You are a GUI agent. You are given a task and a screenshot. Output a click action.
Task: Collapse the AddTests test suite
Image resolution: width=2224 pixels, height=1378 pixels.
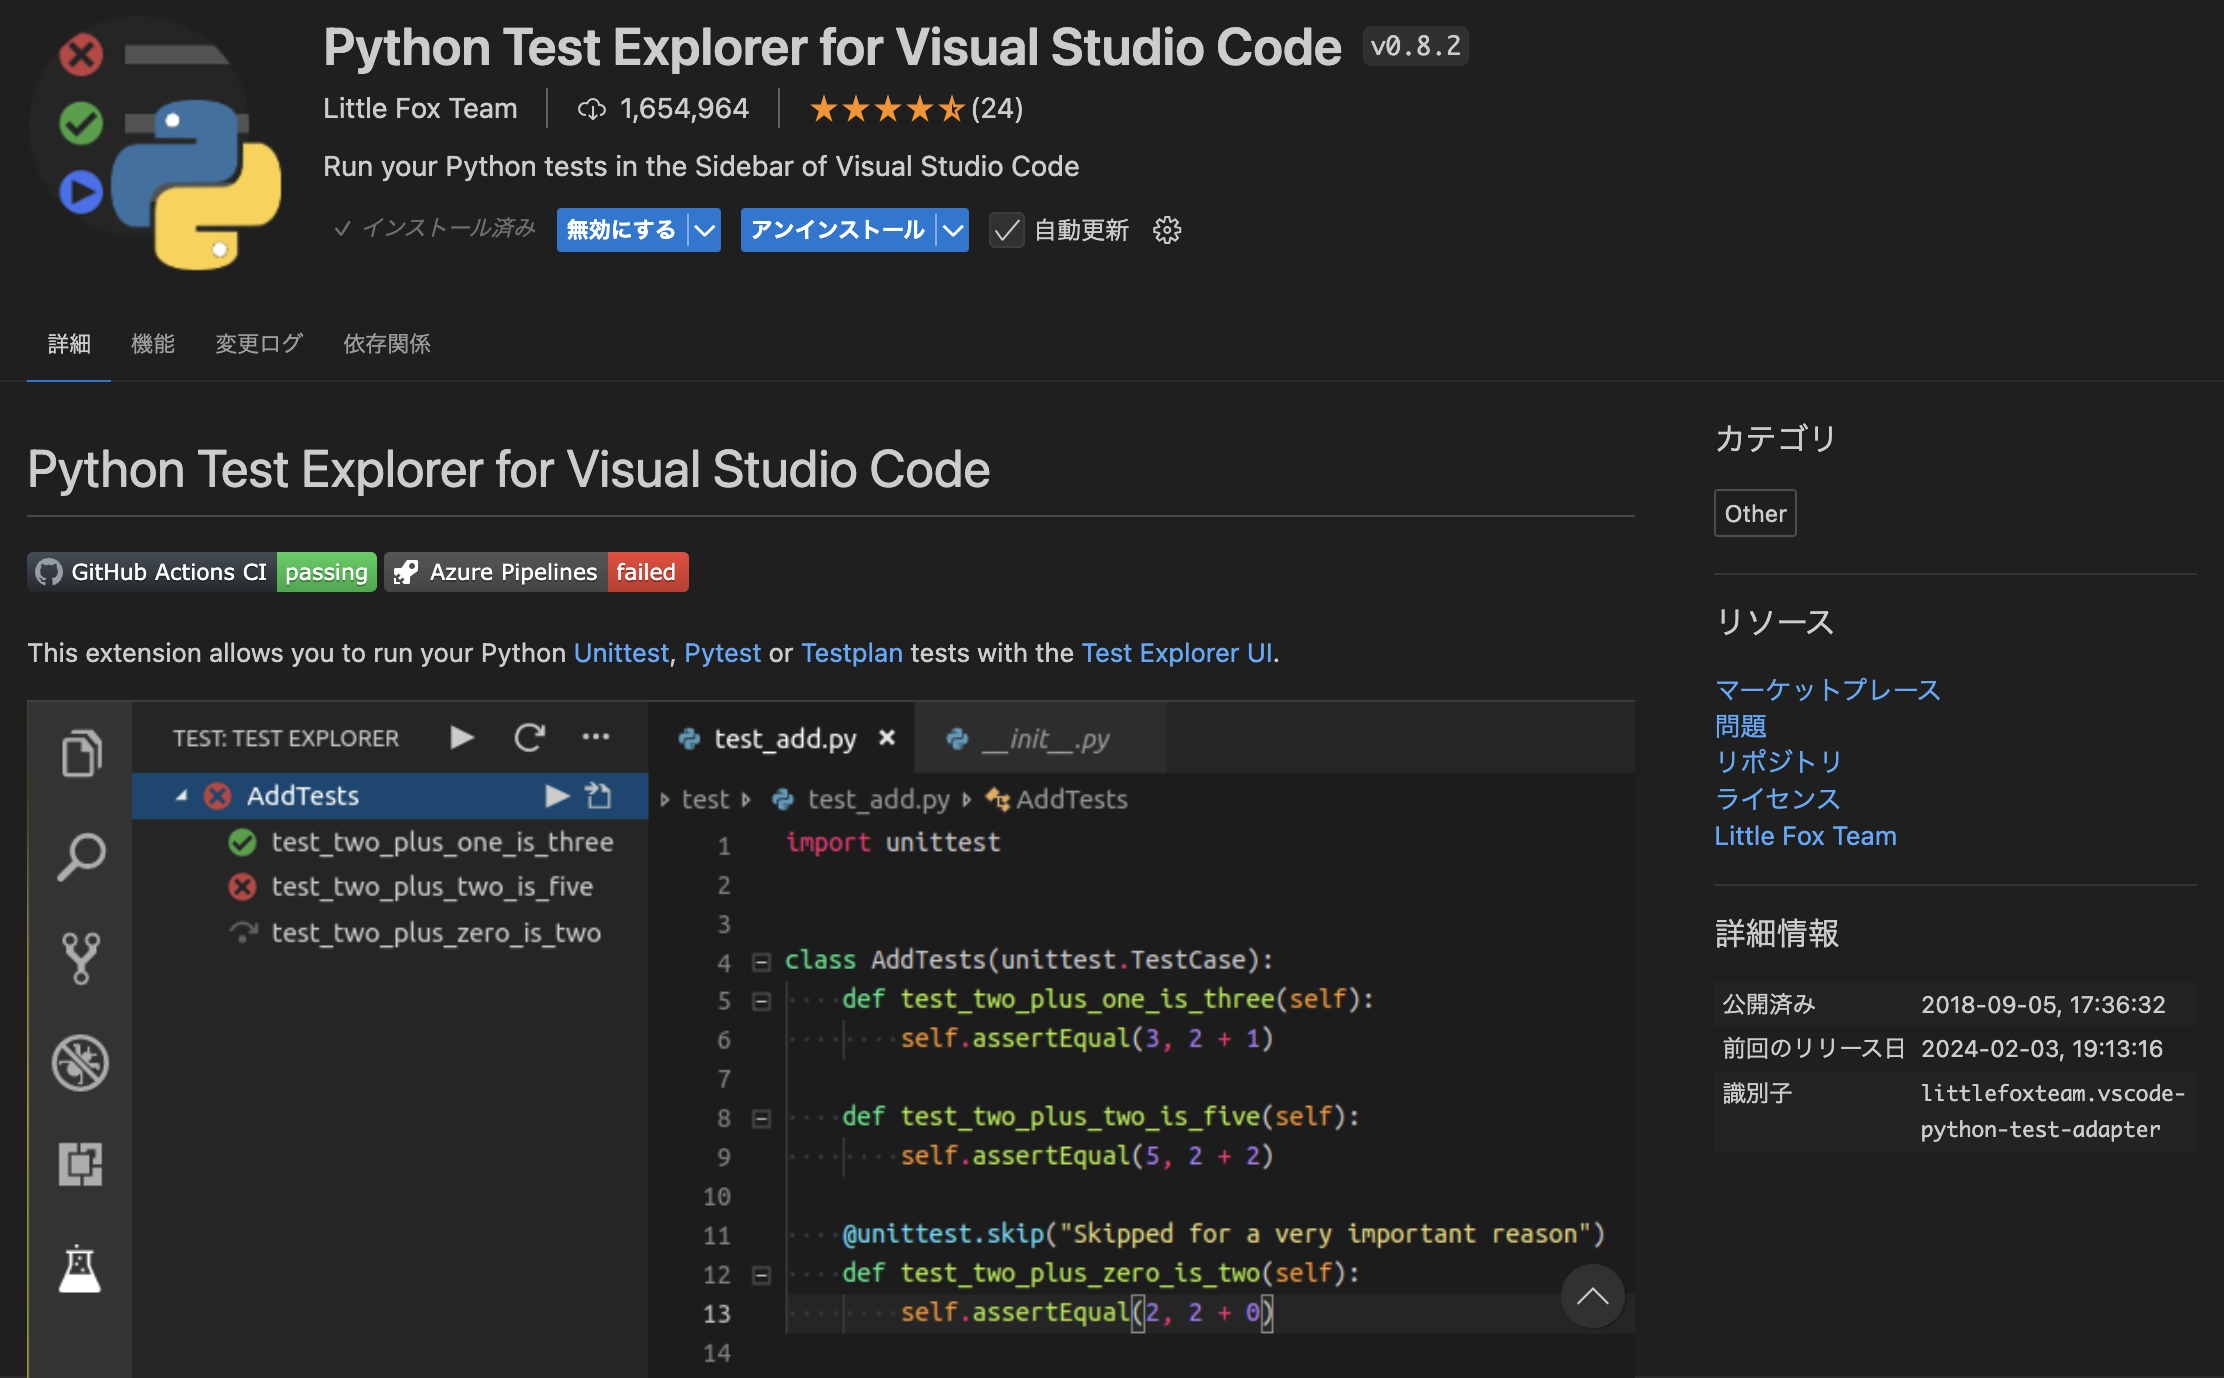click(181, 795)
